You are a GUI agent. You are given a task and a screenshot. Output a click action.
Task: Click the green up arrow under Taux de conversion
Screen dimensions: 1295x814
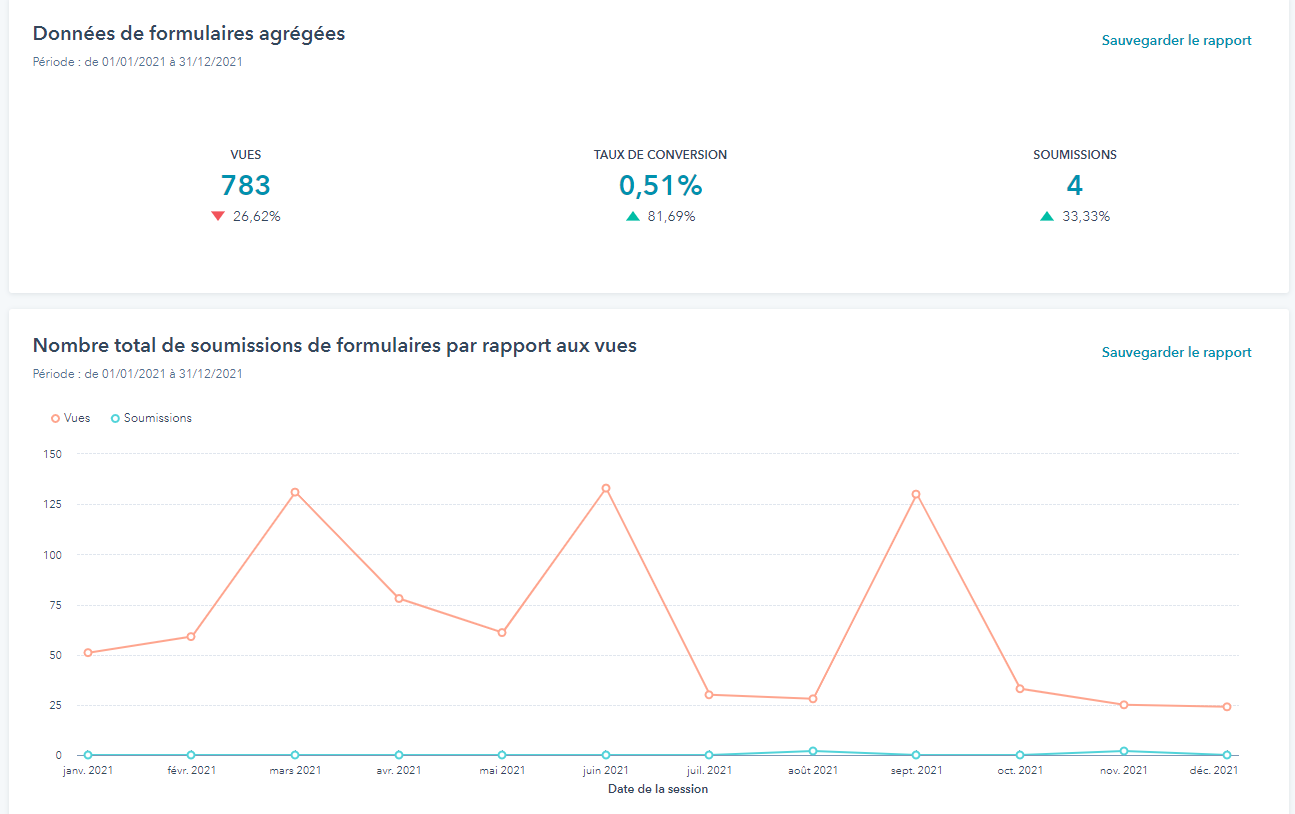632,216
